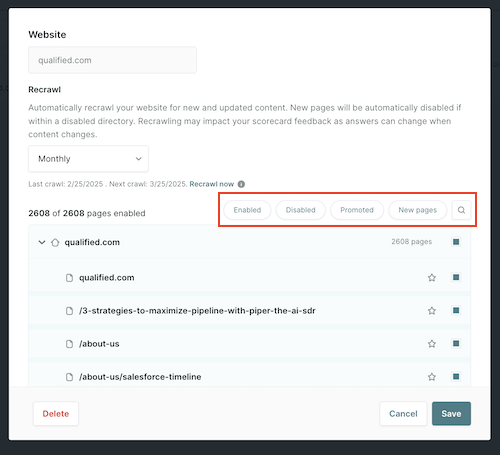500x455 pixels.
Task: Click the Cancel button
Action: click(x=403, y=414)
